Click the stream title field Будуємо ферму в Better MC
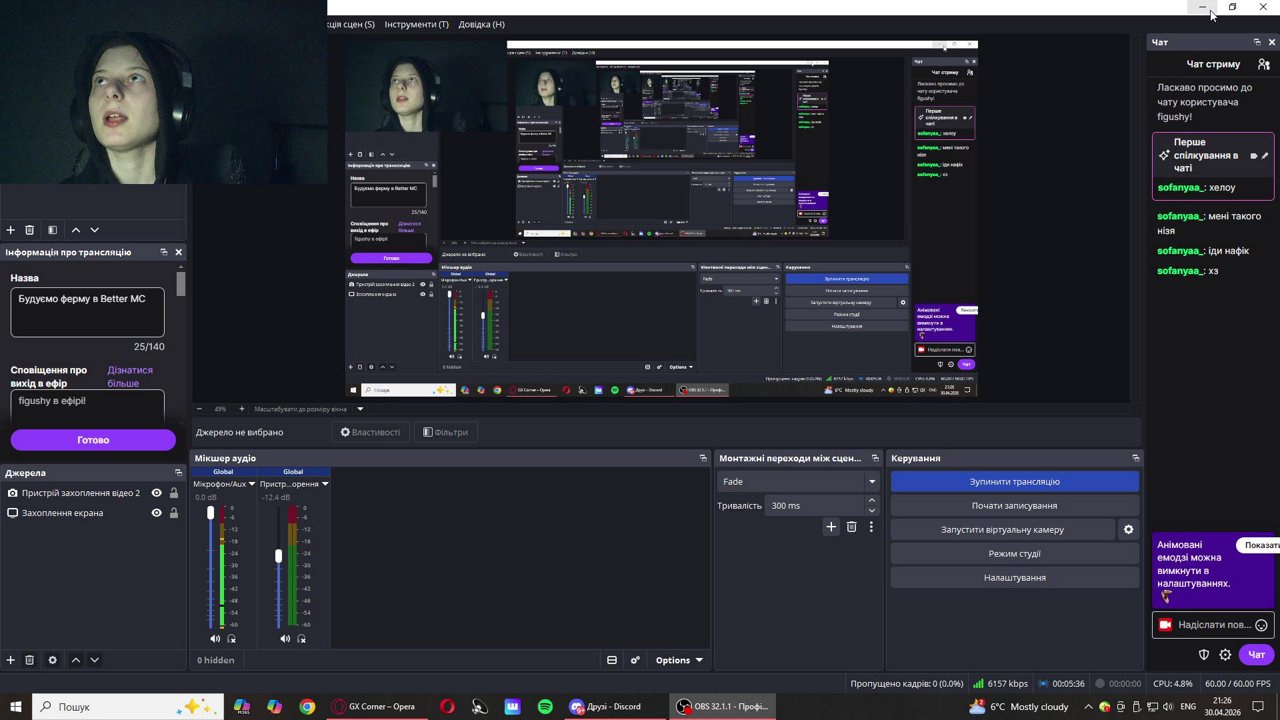The width and height of the screenshot is (1280, 720). (x=88, y=312)
